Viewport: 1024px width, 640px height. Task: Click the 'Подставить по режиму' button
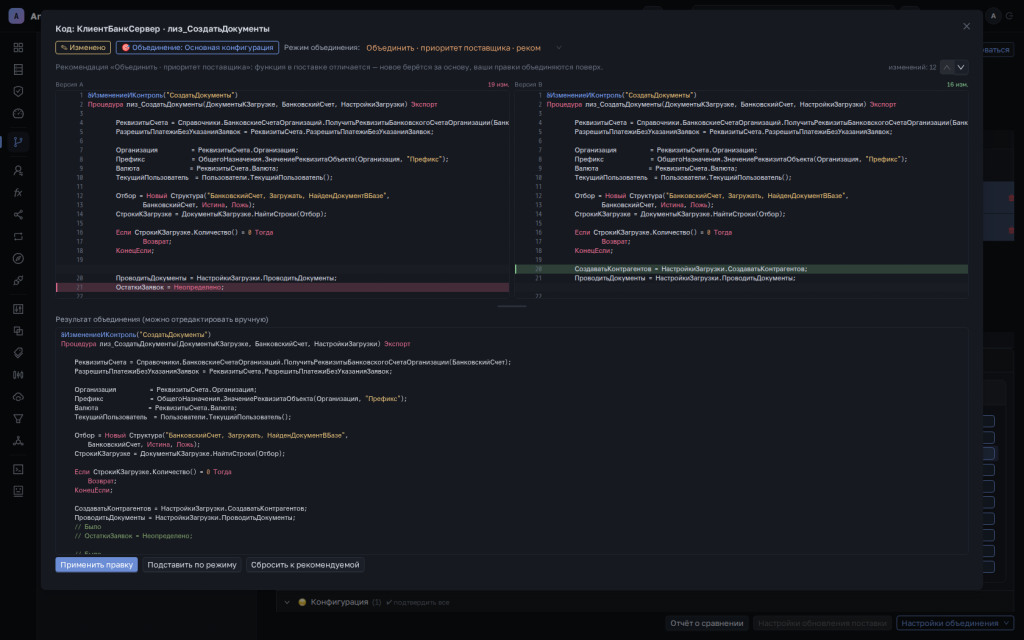click(x=192, y=565)
